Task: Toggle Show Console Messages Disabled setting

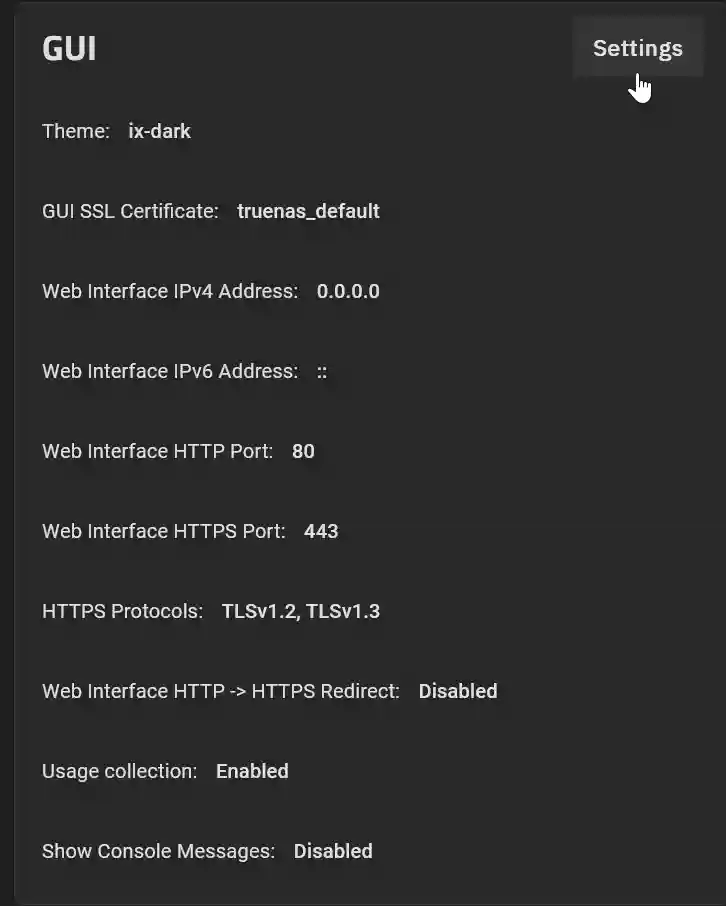Action: (x=333, y=851)
